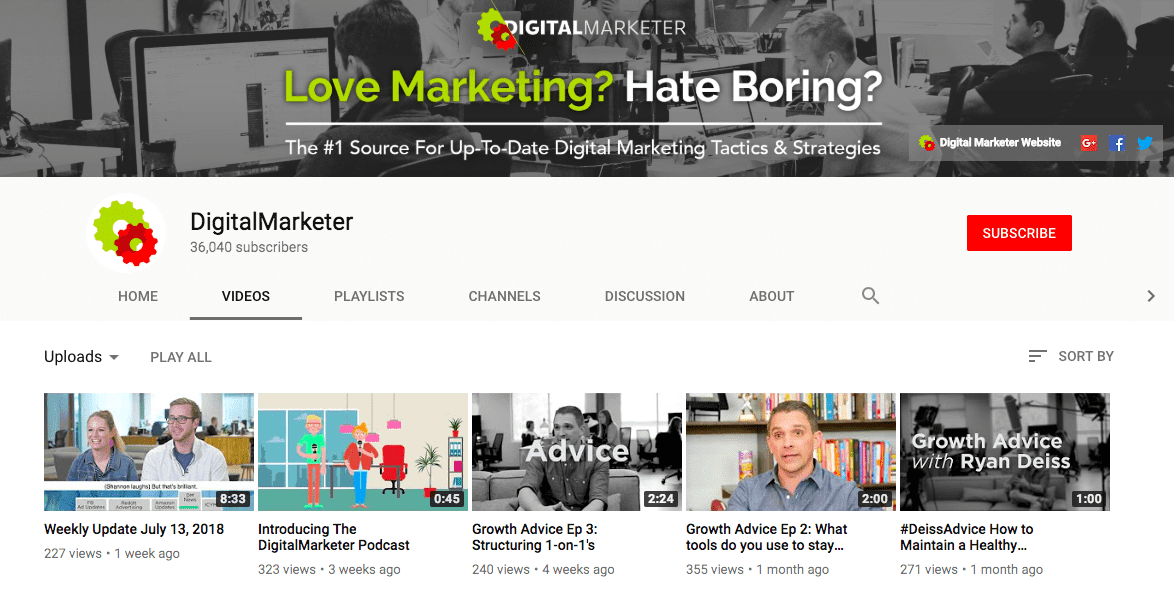Play the 2:24 Advice thumbnail
The height and width of the screenshot is (591, 1174).
577,452
